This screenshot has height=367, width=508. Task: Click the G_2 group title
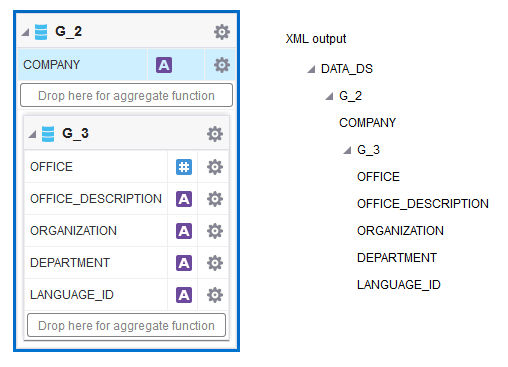click(x=68, y=32)
